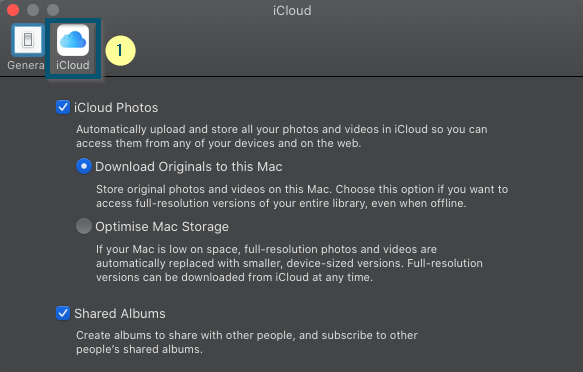Click the greyed zoom window button
583x372 pixels.
pyautogui.click(x=53, y=10)
